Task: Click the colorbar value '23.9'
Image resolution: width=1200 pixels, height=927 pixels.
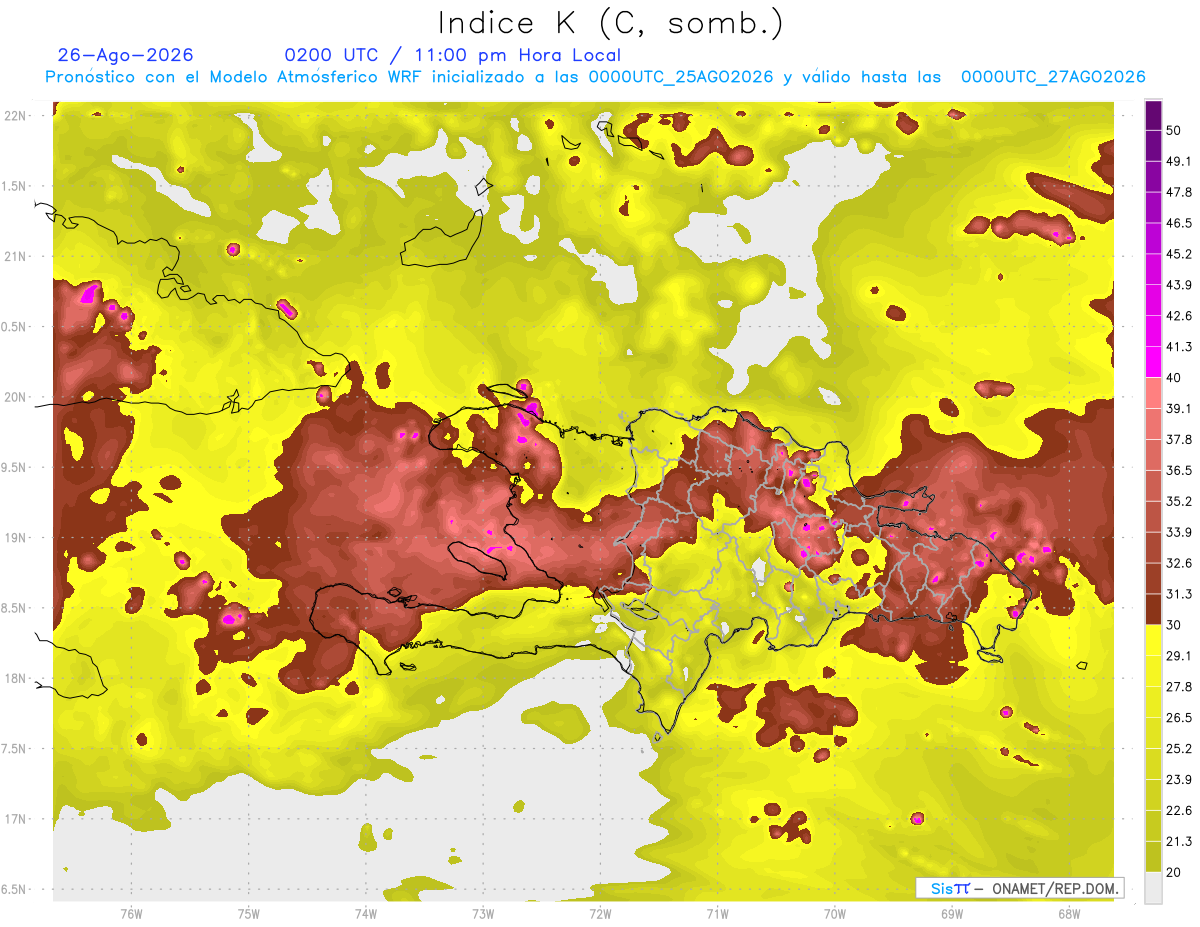Action: [1179, 779]
